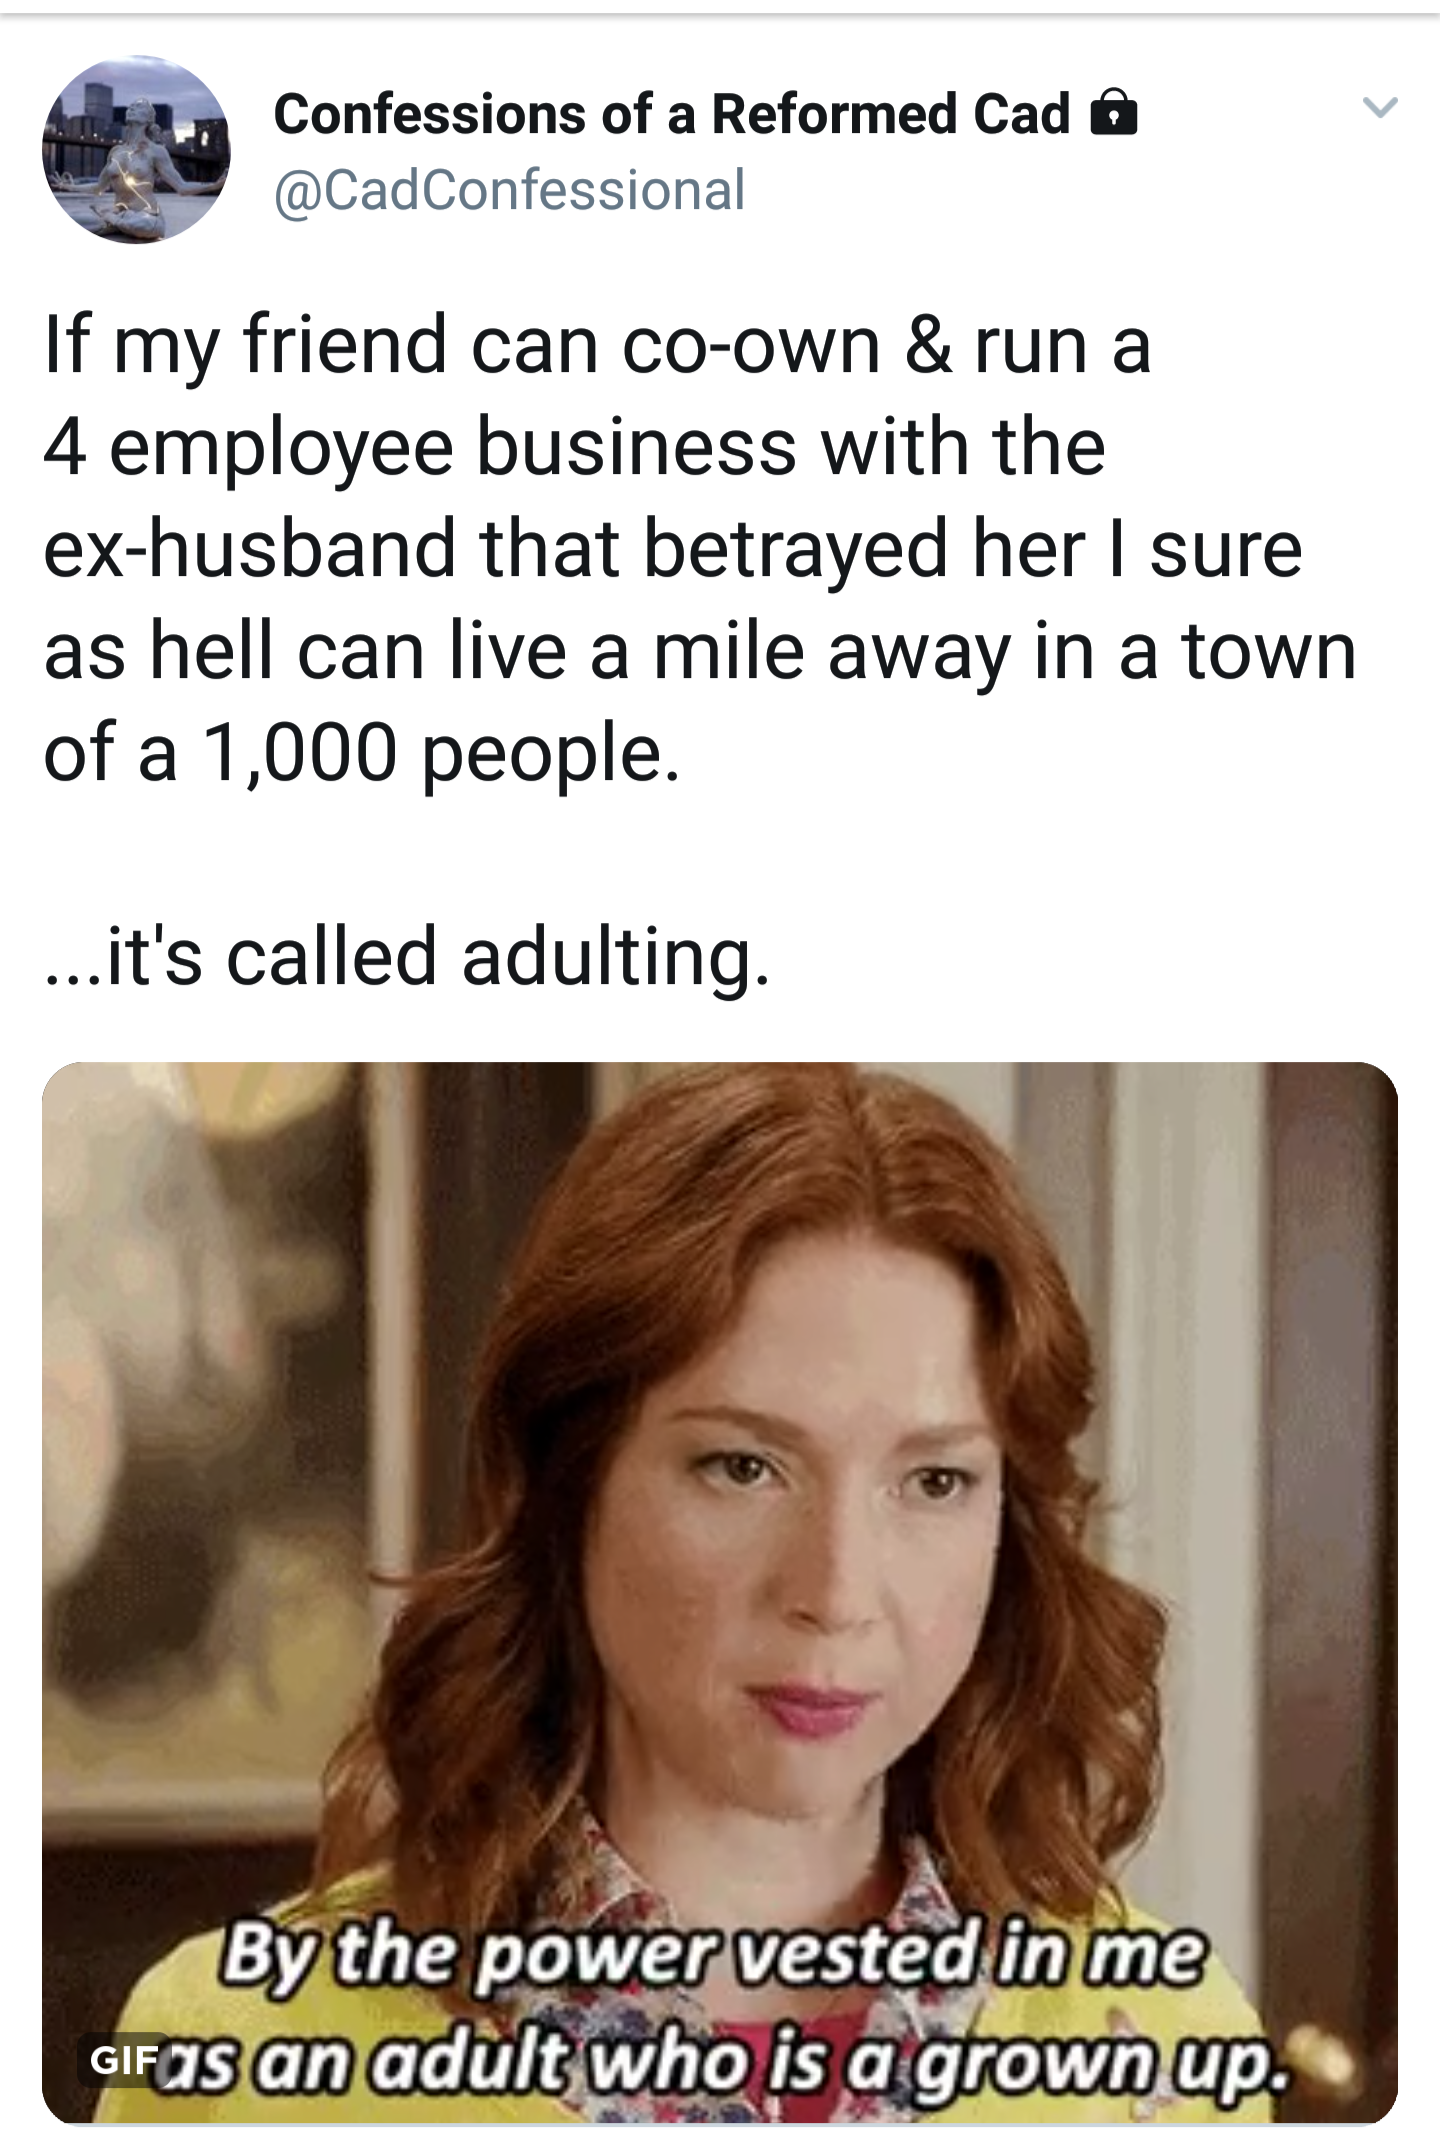Click the word "ex-husband" in the tweet
The width and height of the screenshot is (1440, 2141).
point(250,548)
